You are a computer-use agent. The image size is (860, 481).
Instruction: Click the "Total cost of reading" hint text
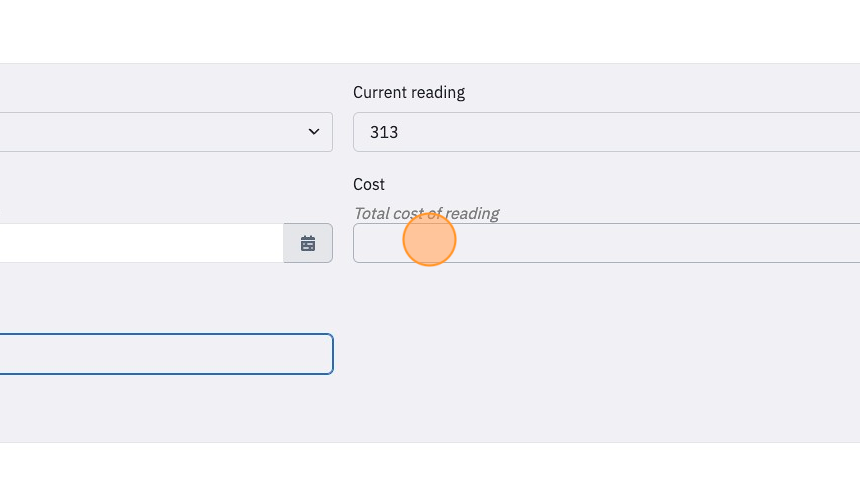426,213
